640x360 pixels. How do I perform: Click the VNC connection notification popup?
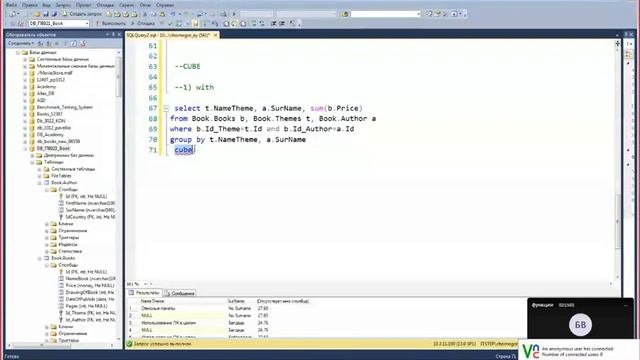pos(579,351)
